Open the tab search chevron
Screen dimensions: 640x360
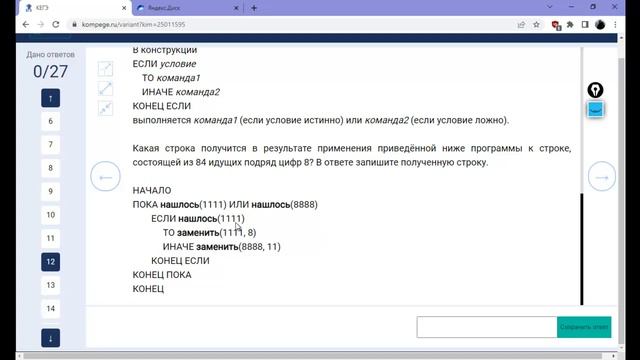(549, 7)
